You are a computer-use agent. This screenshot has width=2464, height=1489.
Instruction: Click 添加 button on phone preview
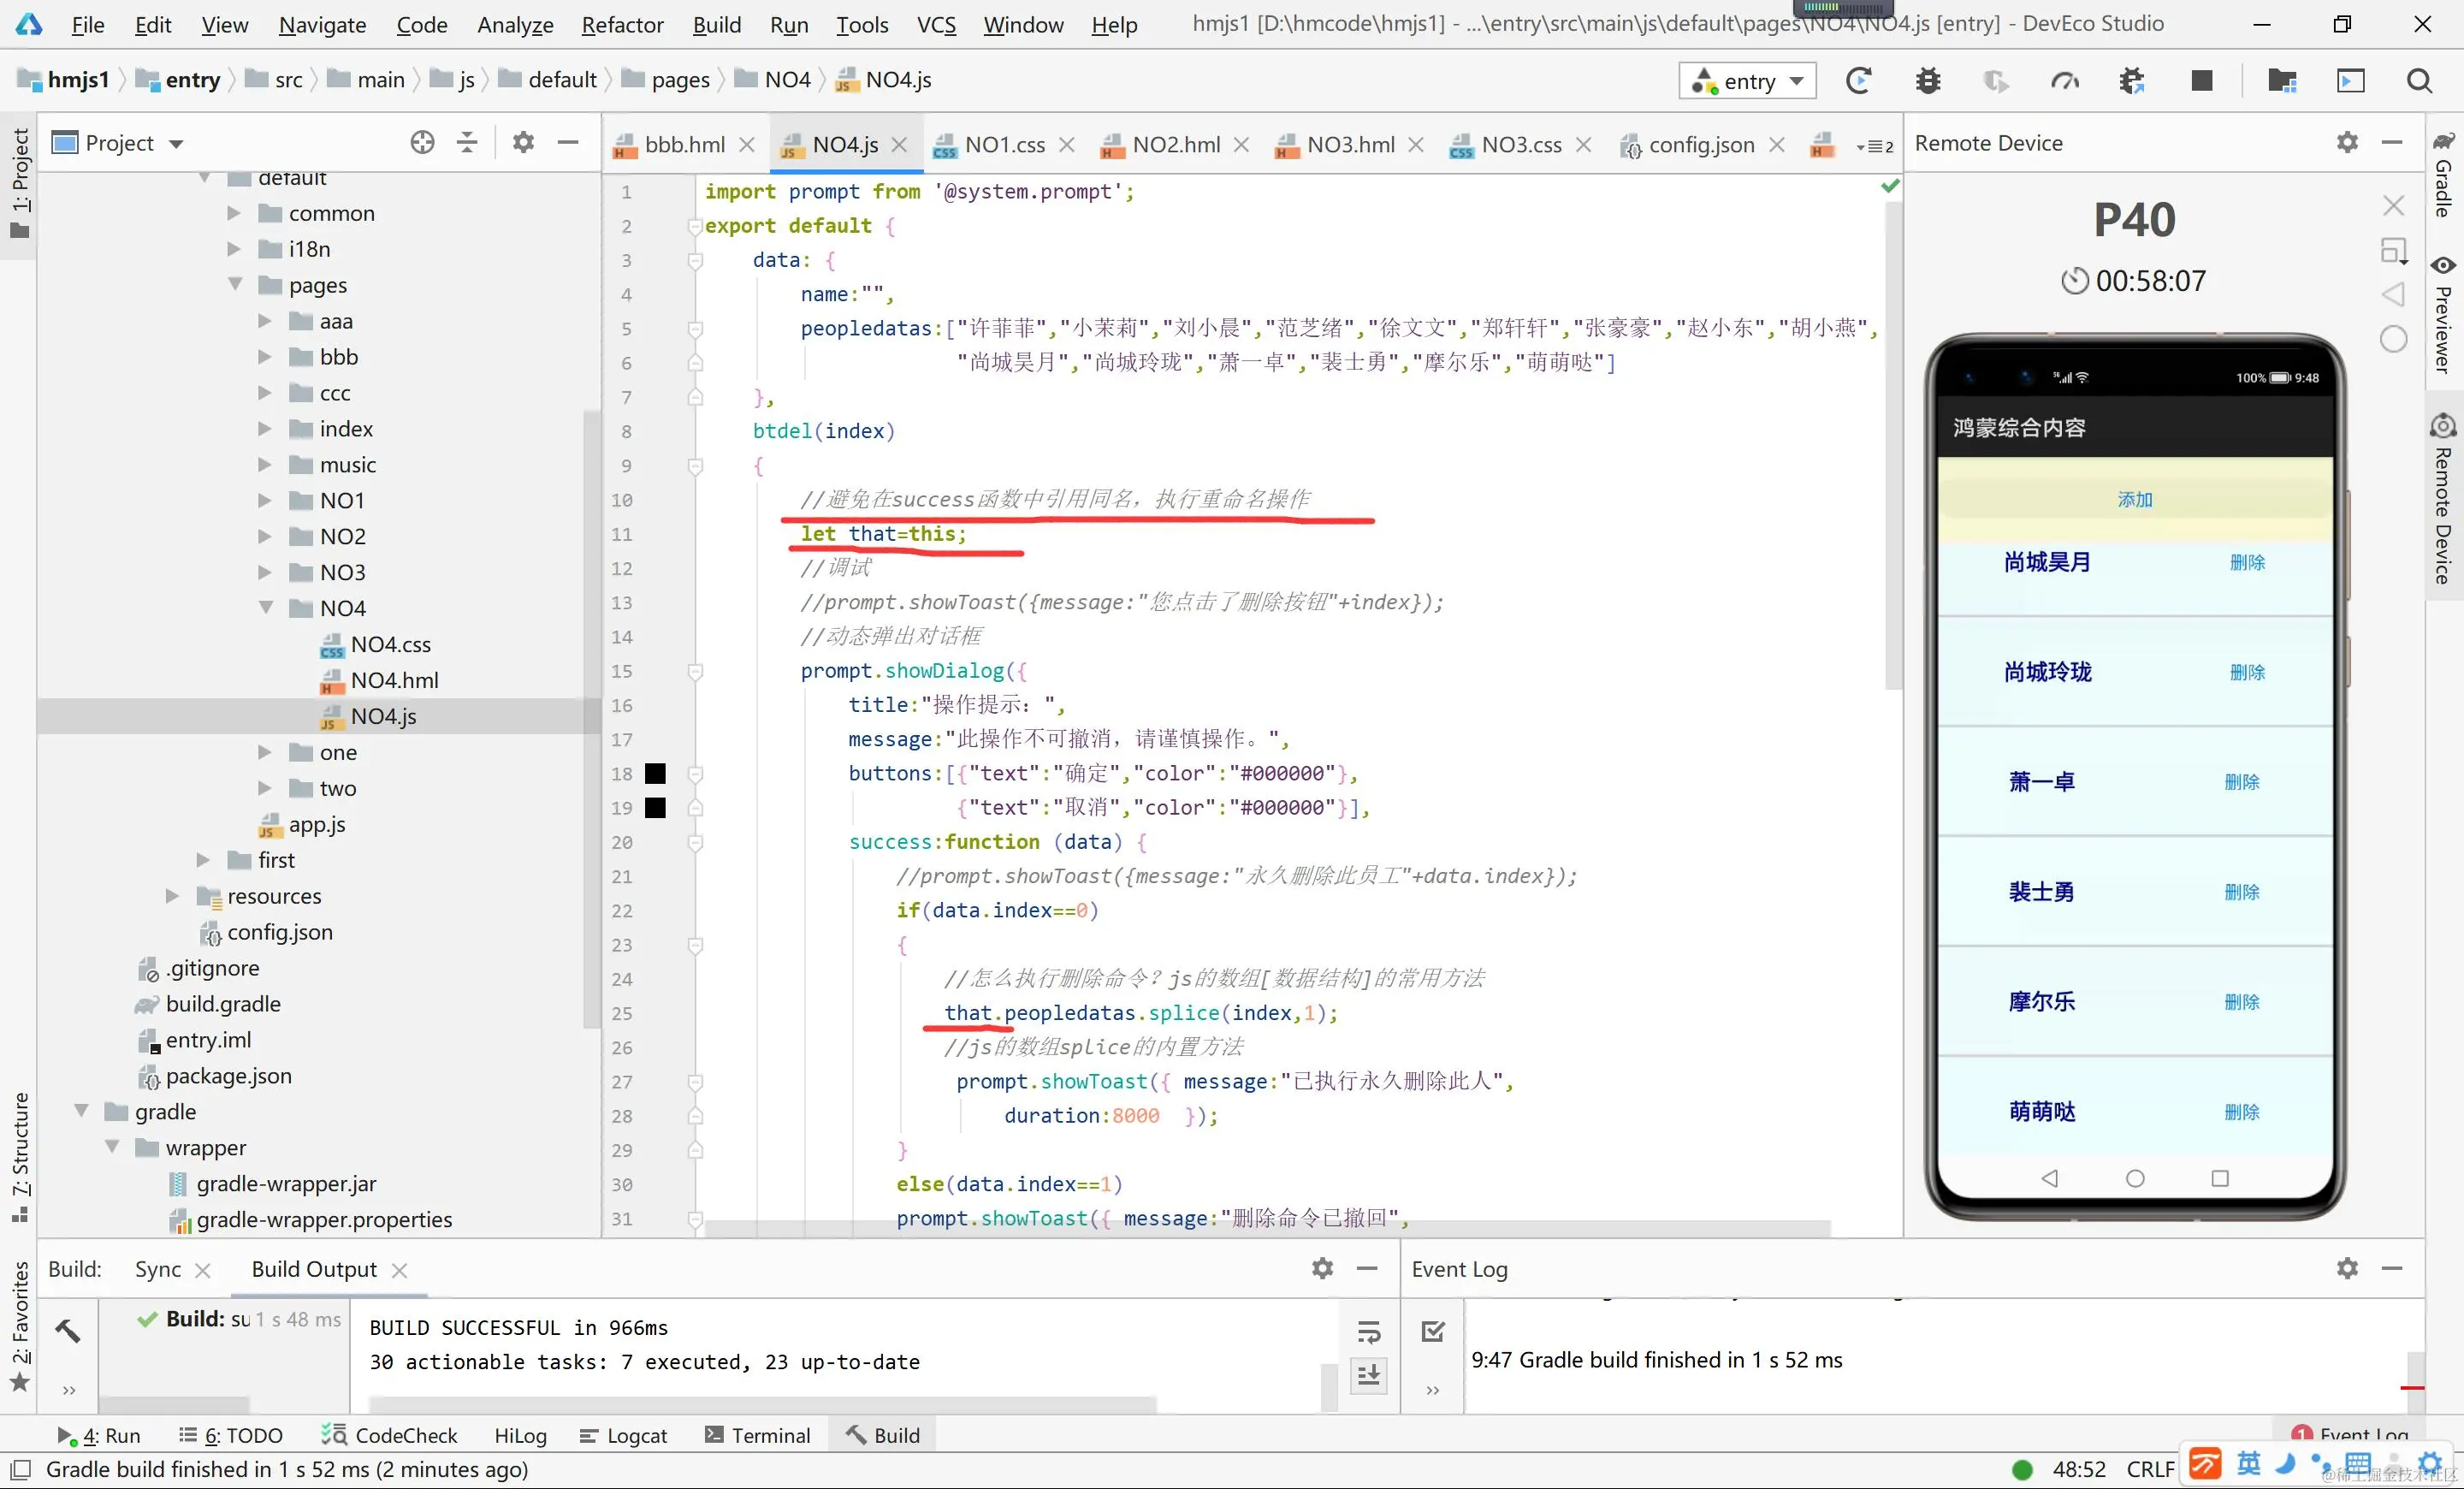tap(2134, 499)
